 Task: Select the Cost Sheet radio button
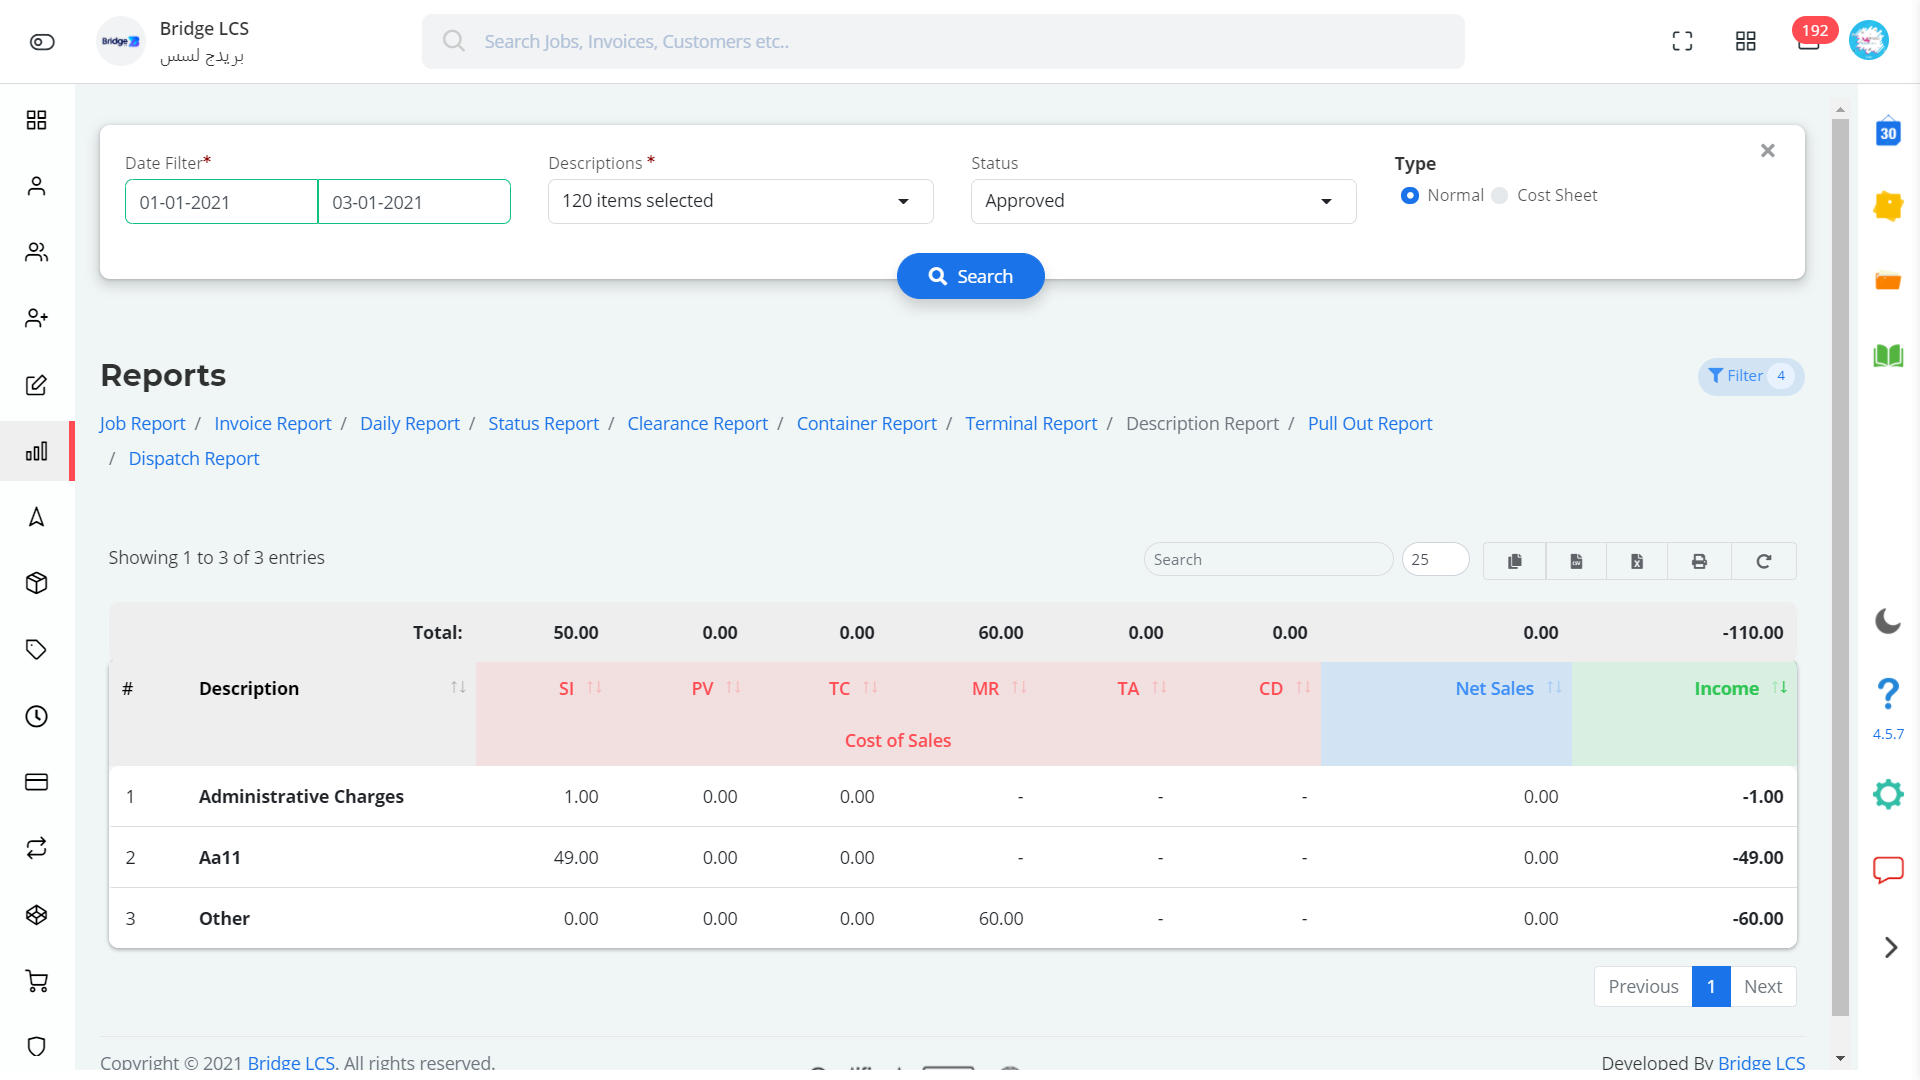click(1501, 195)
